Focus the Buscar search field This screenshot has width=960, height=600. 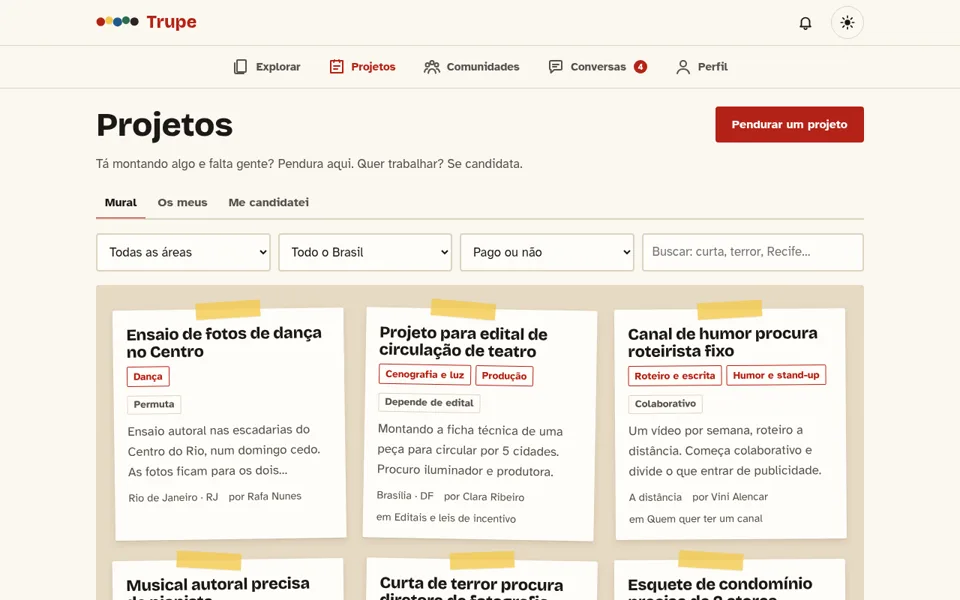pyautogui.click(x=752, y=252)
